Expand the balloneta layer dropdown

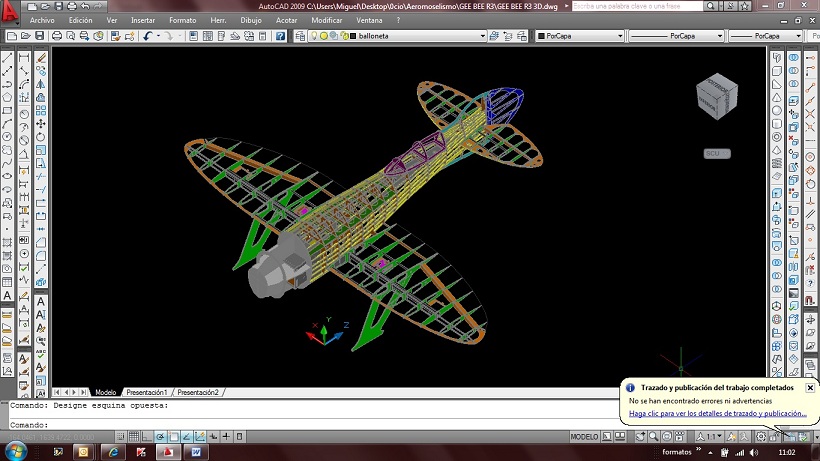click(x=482, y=36)
